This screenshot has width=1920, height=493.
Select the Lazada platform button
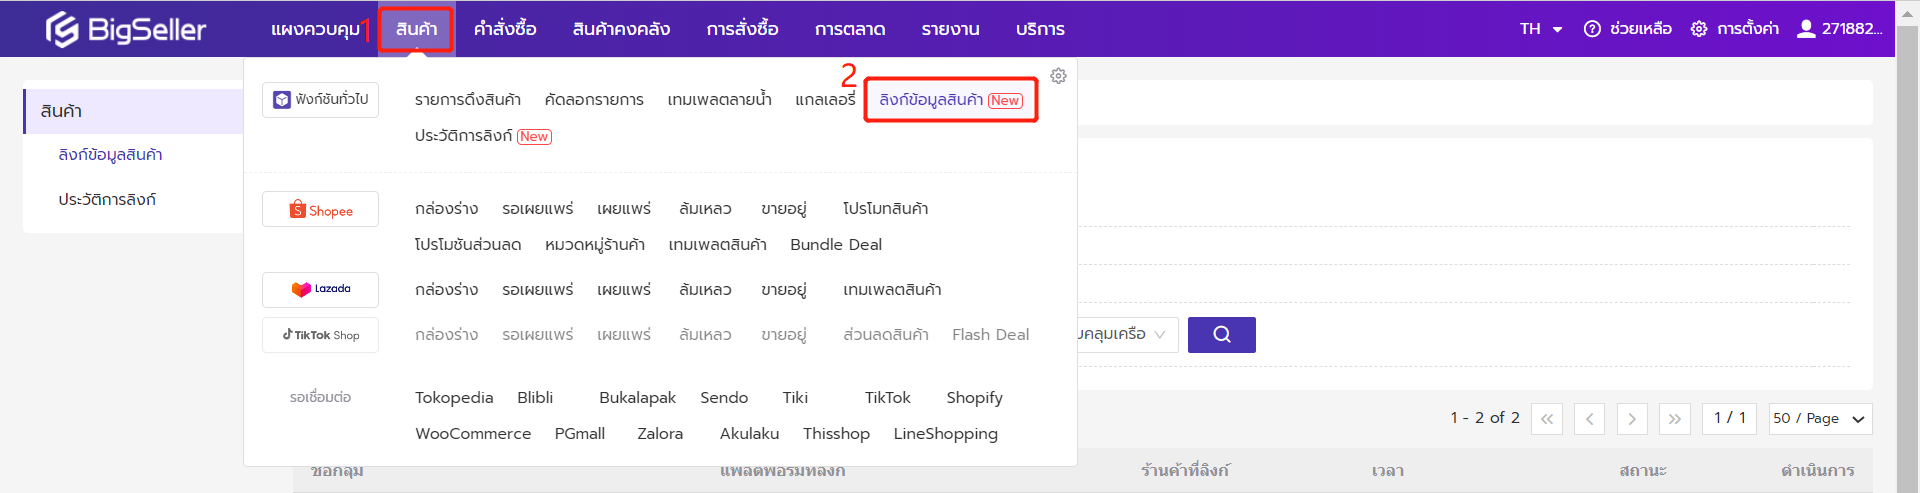coord(320,290)
